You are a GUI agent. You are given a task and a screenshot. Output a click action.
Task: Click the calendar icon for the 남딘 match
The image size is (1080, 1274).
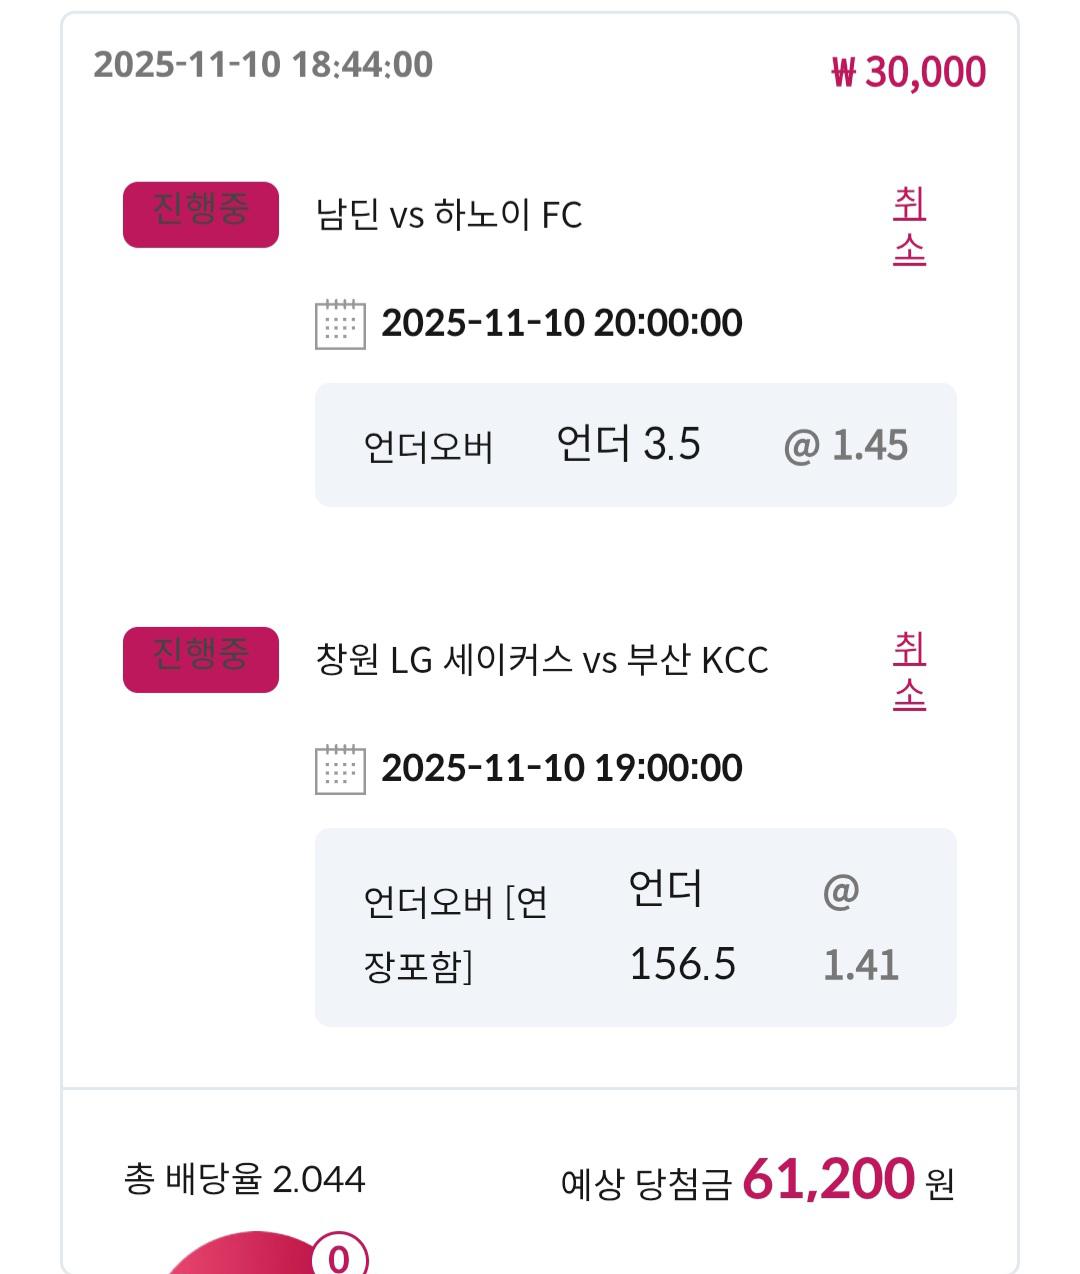click(x=340, y=324)
